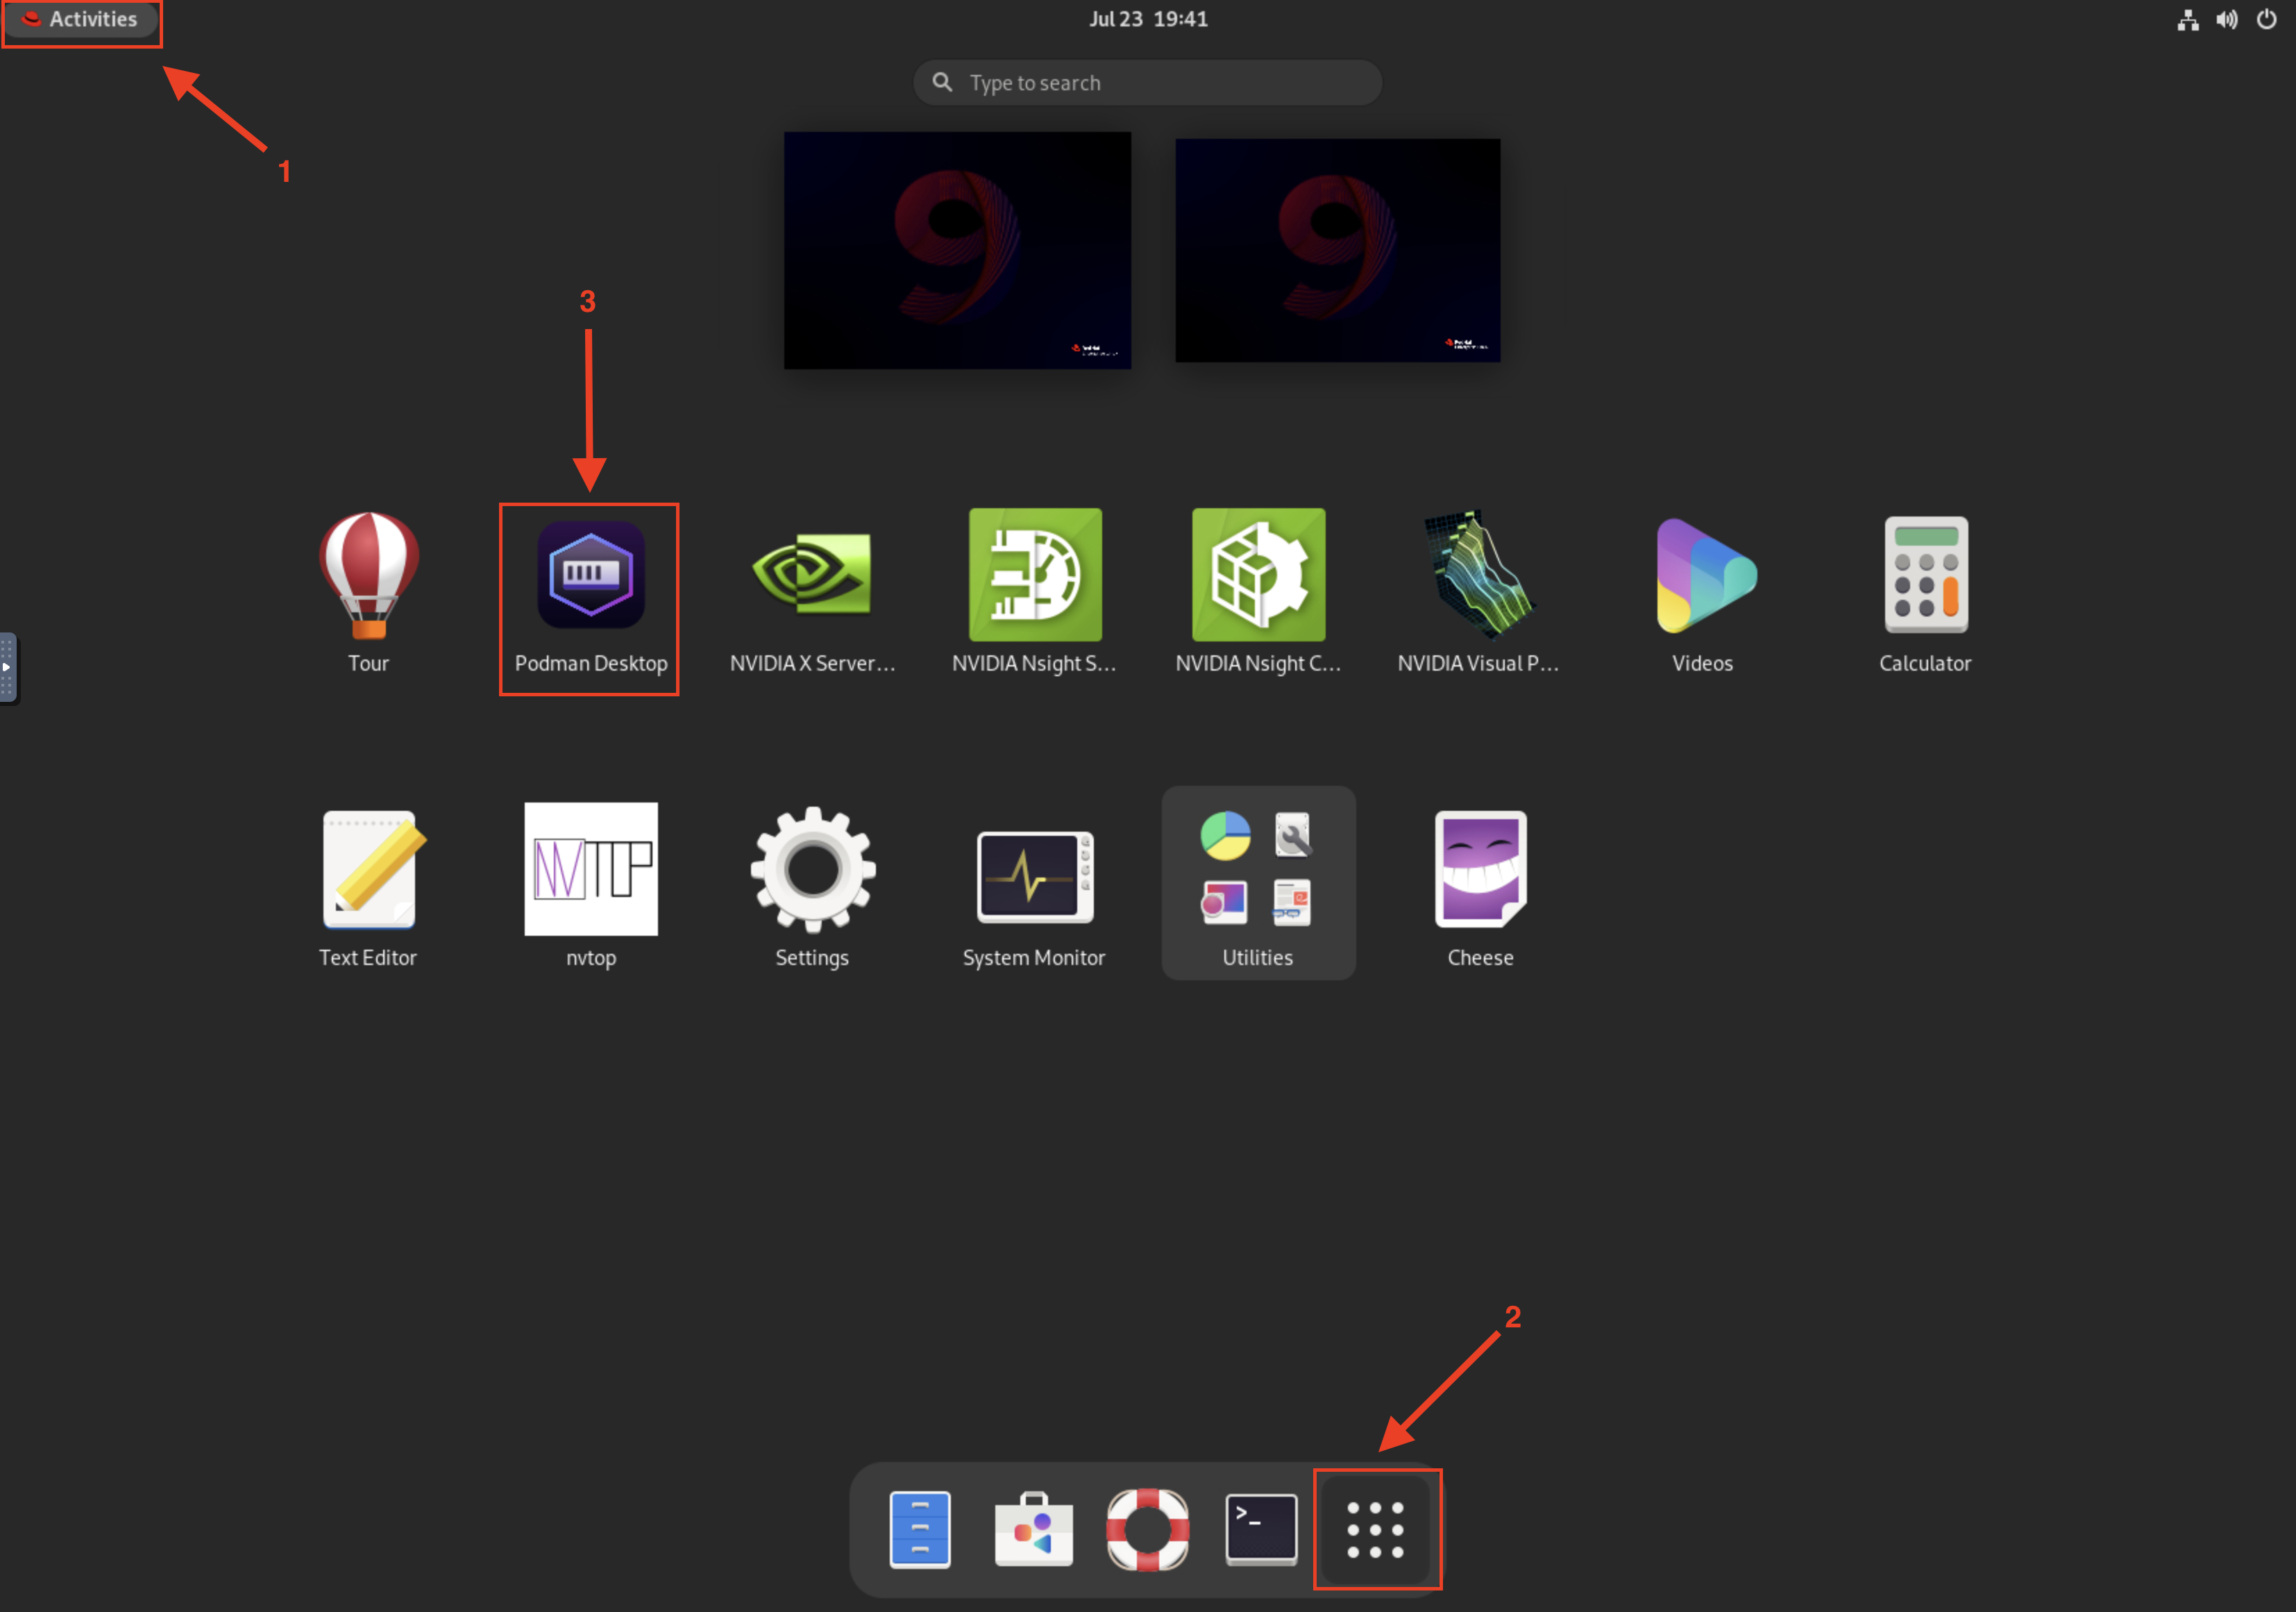Screen dimensions: 2296x1612
Task: Open Text Editor
Action: pyautogui.click(x=368, y=888)
